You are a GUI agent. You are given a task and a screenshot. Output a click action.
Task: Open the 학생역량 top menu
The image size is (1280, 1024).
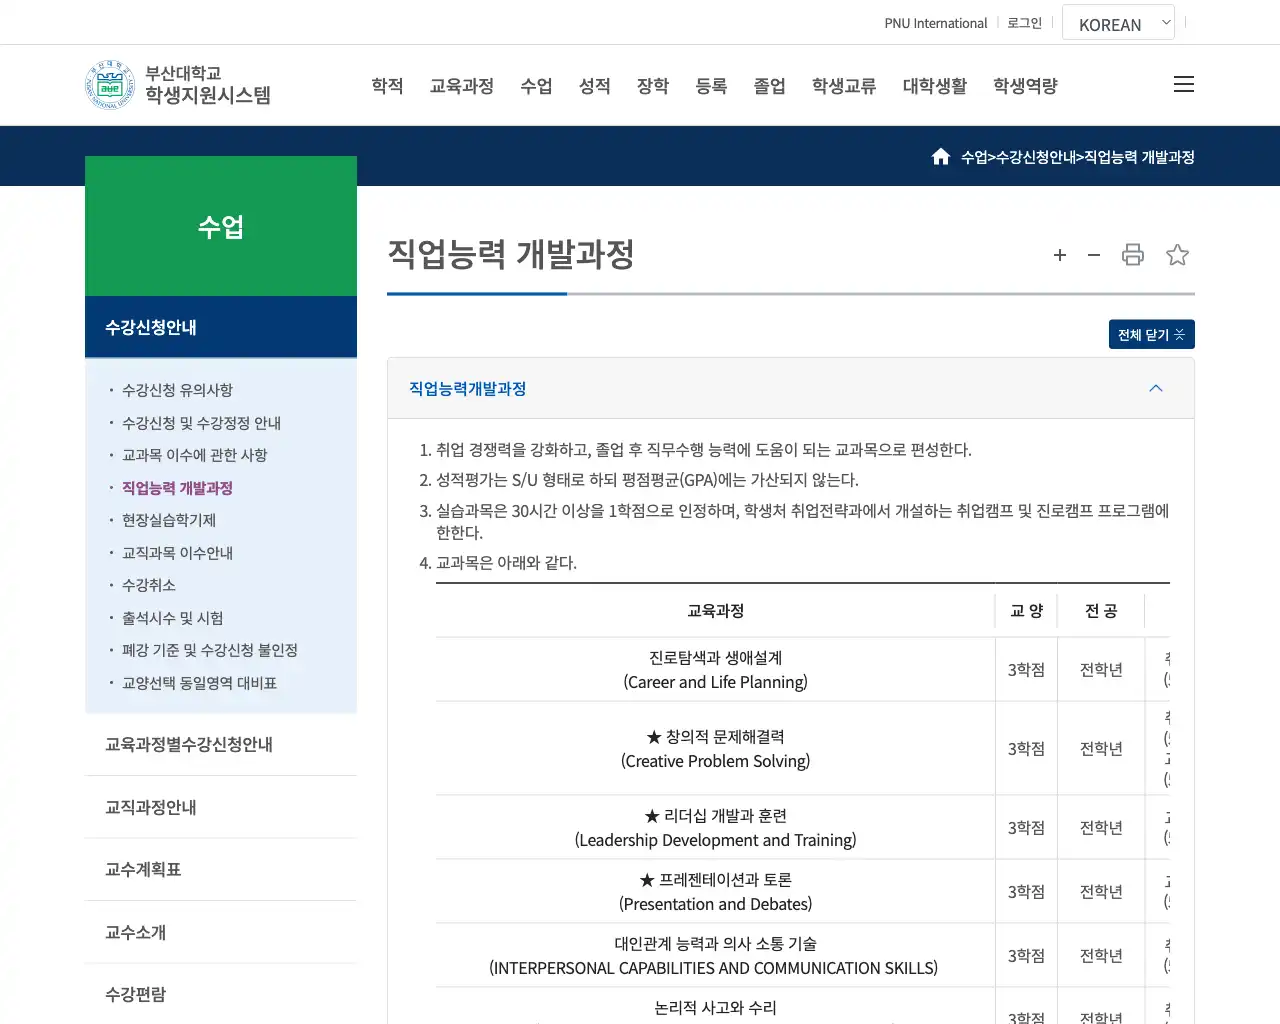coord(1025,86)
